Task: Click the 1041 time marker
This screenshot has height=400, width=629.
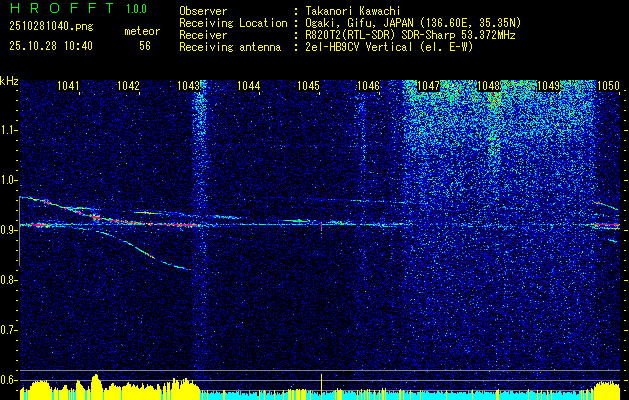Action: [x=68, y=85]
